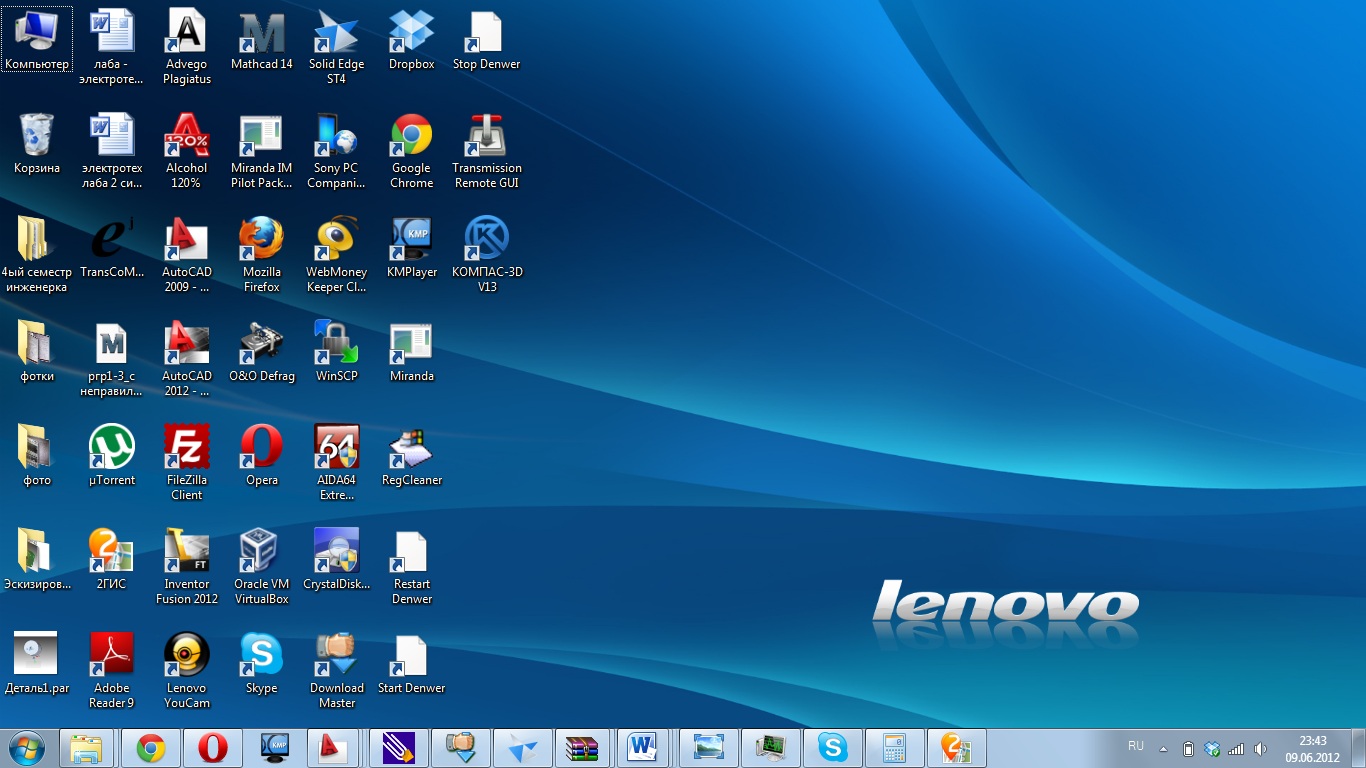Click the Mozilla Firefox shortcut
The width and height of the screenshot is (1366, 768).
point(262,255)
